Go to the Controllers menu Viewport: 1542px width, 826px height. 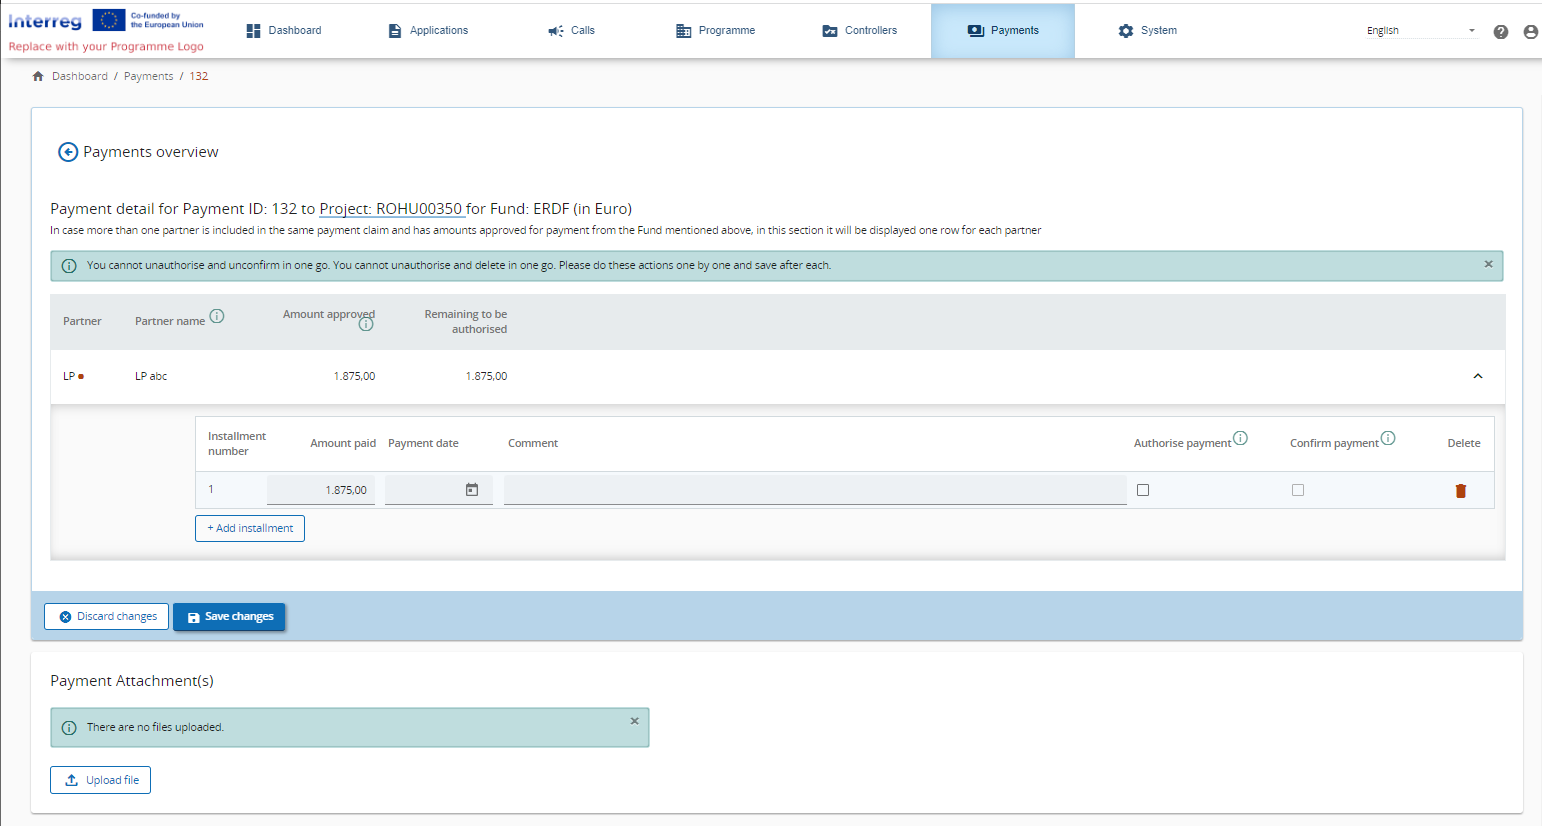point(859,31)
